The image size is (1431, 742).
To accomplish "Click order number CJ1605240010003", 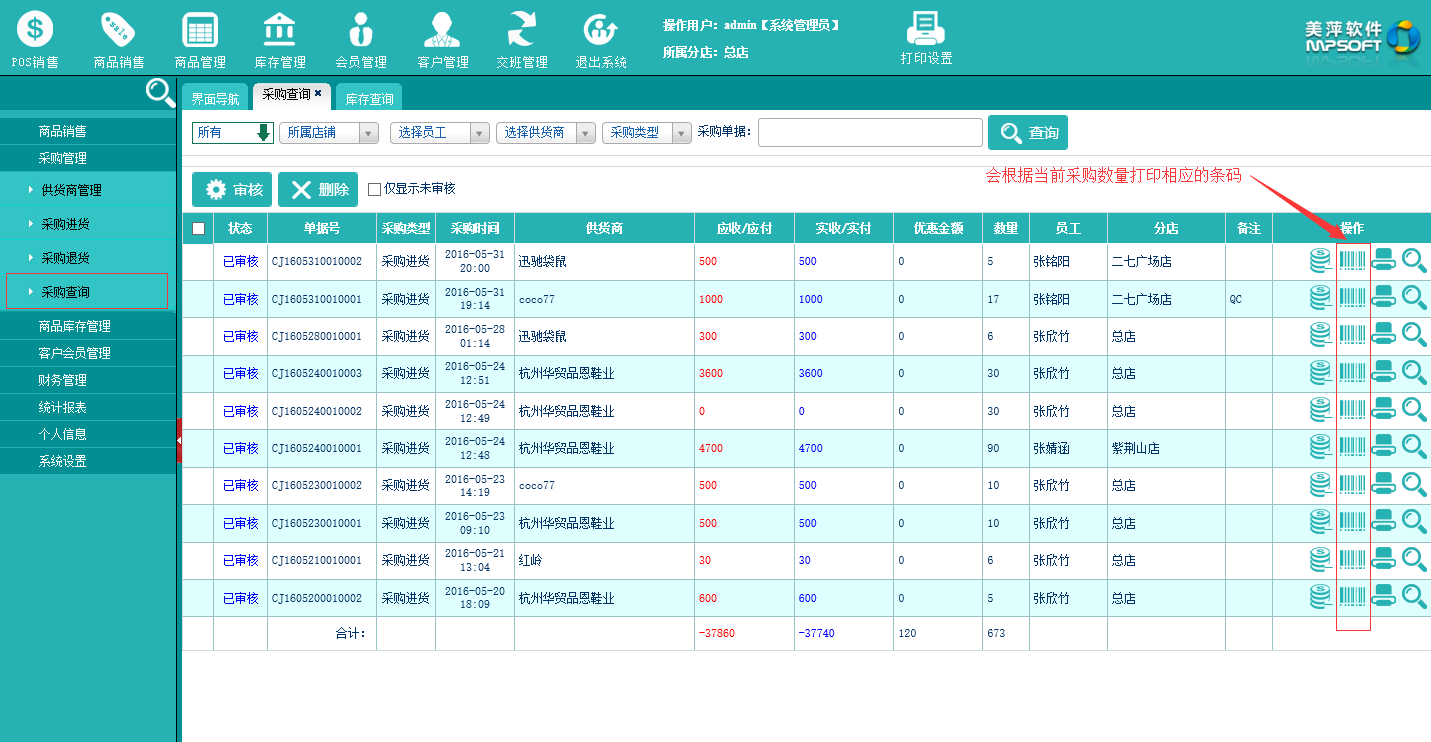I will 317,373.
